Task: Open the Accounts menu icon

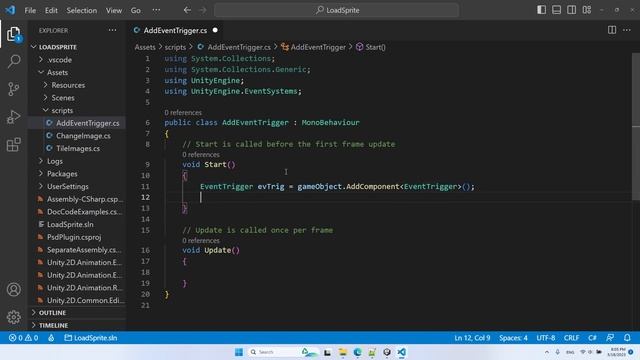Action: click(x=13, y=289)
